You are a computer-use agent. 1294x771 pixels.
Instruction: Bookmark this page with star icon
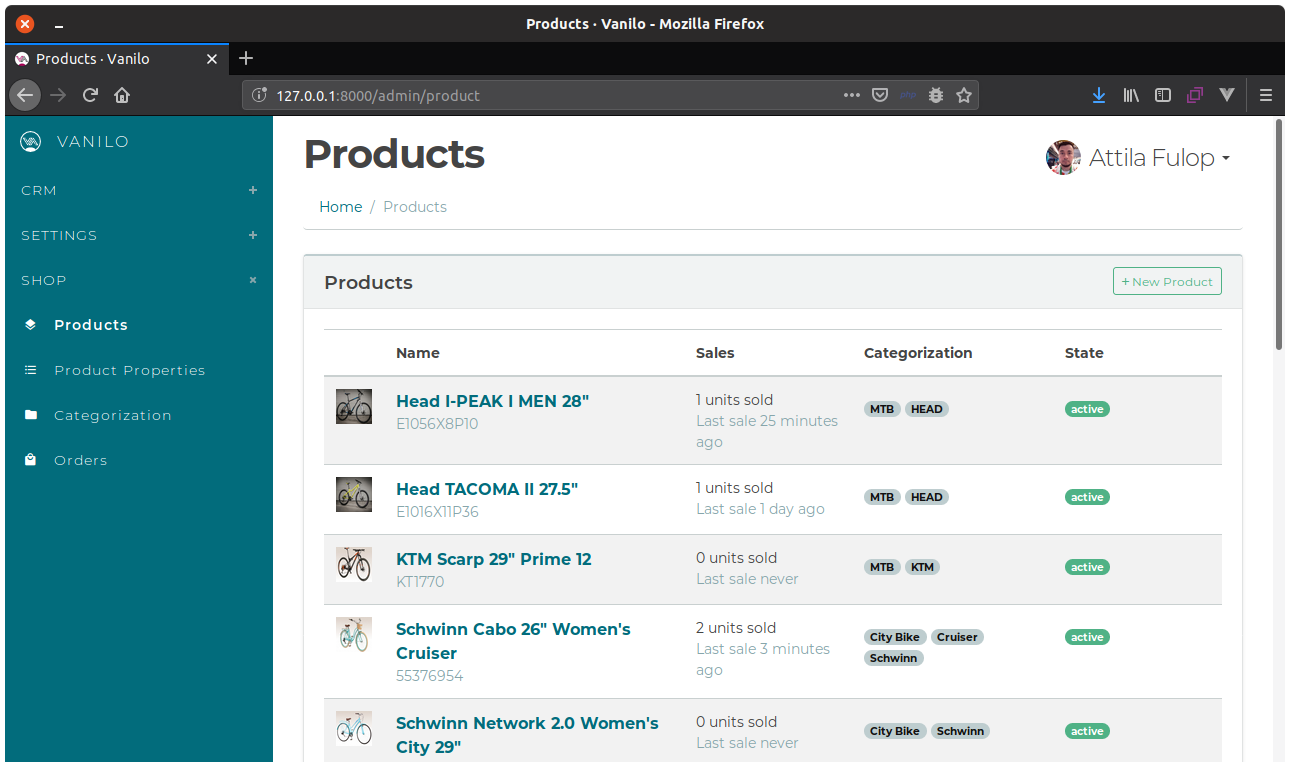[x=964, y=95]
